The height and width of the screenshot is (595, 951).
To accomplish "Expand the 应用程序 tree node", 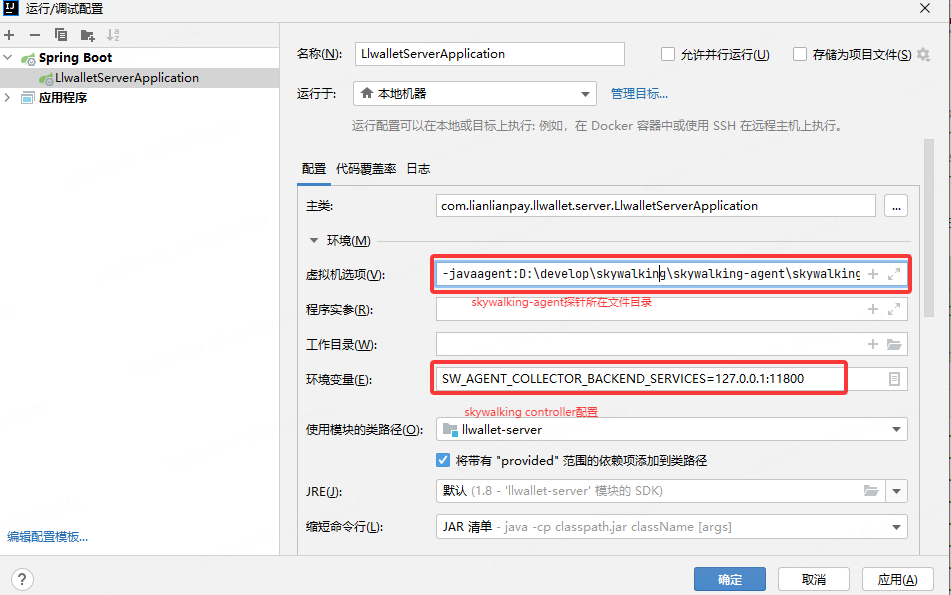I will pyautogui.click(x=8, y=98).
